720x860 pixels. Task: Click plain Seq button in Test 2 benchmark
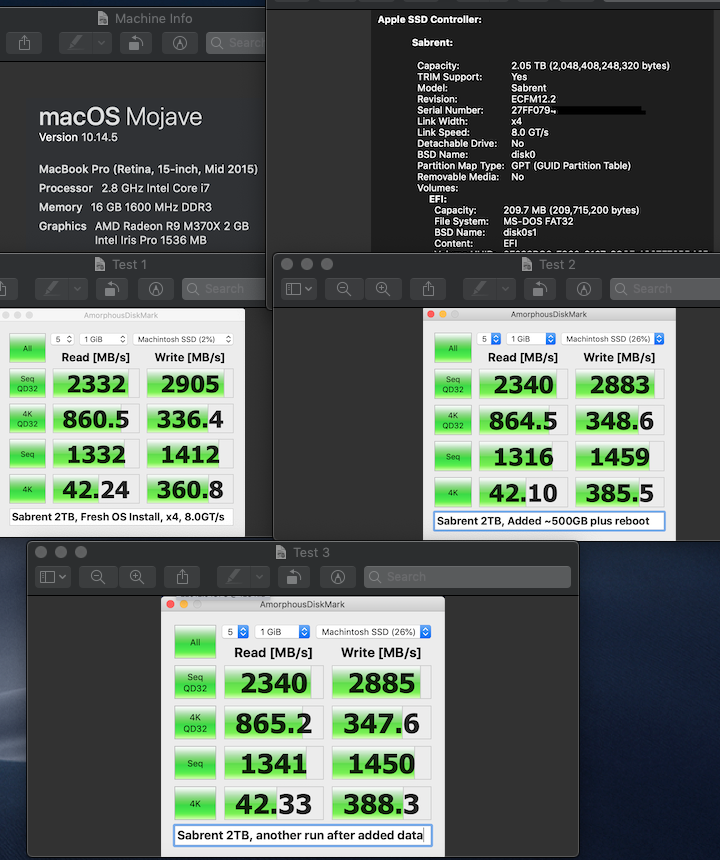click(453, 456)
